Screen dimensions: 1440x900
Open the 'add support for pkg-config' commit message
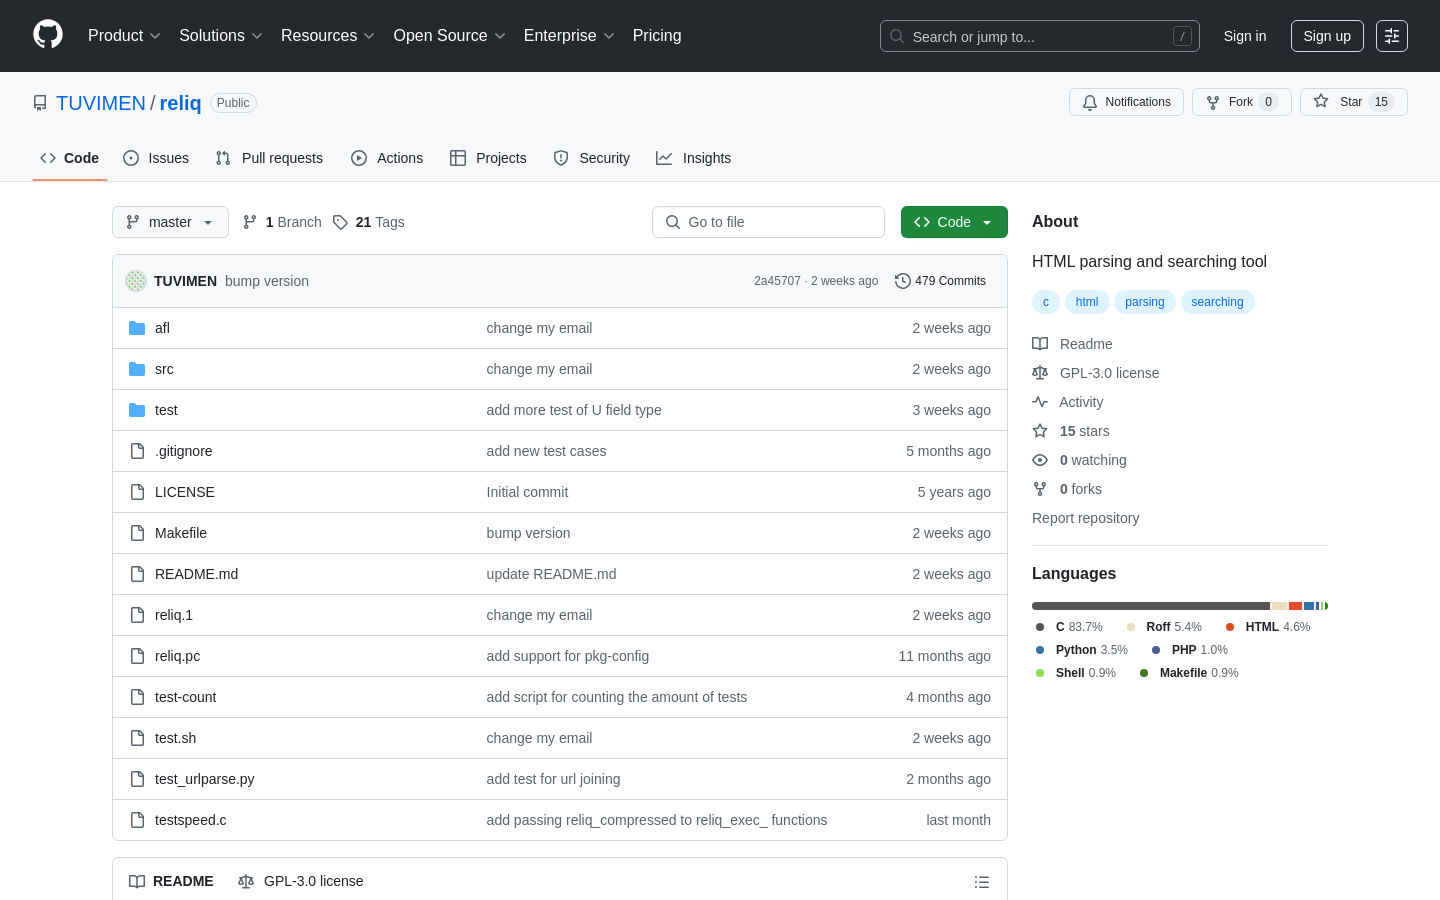(568, 656)
